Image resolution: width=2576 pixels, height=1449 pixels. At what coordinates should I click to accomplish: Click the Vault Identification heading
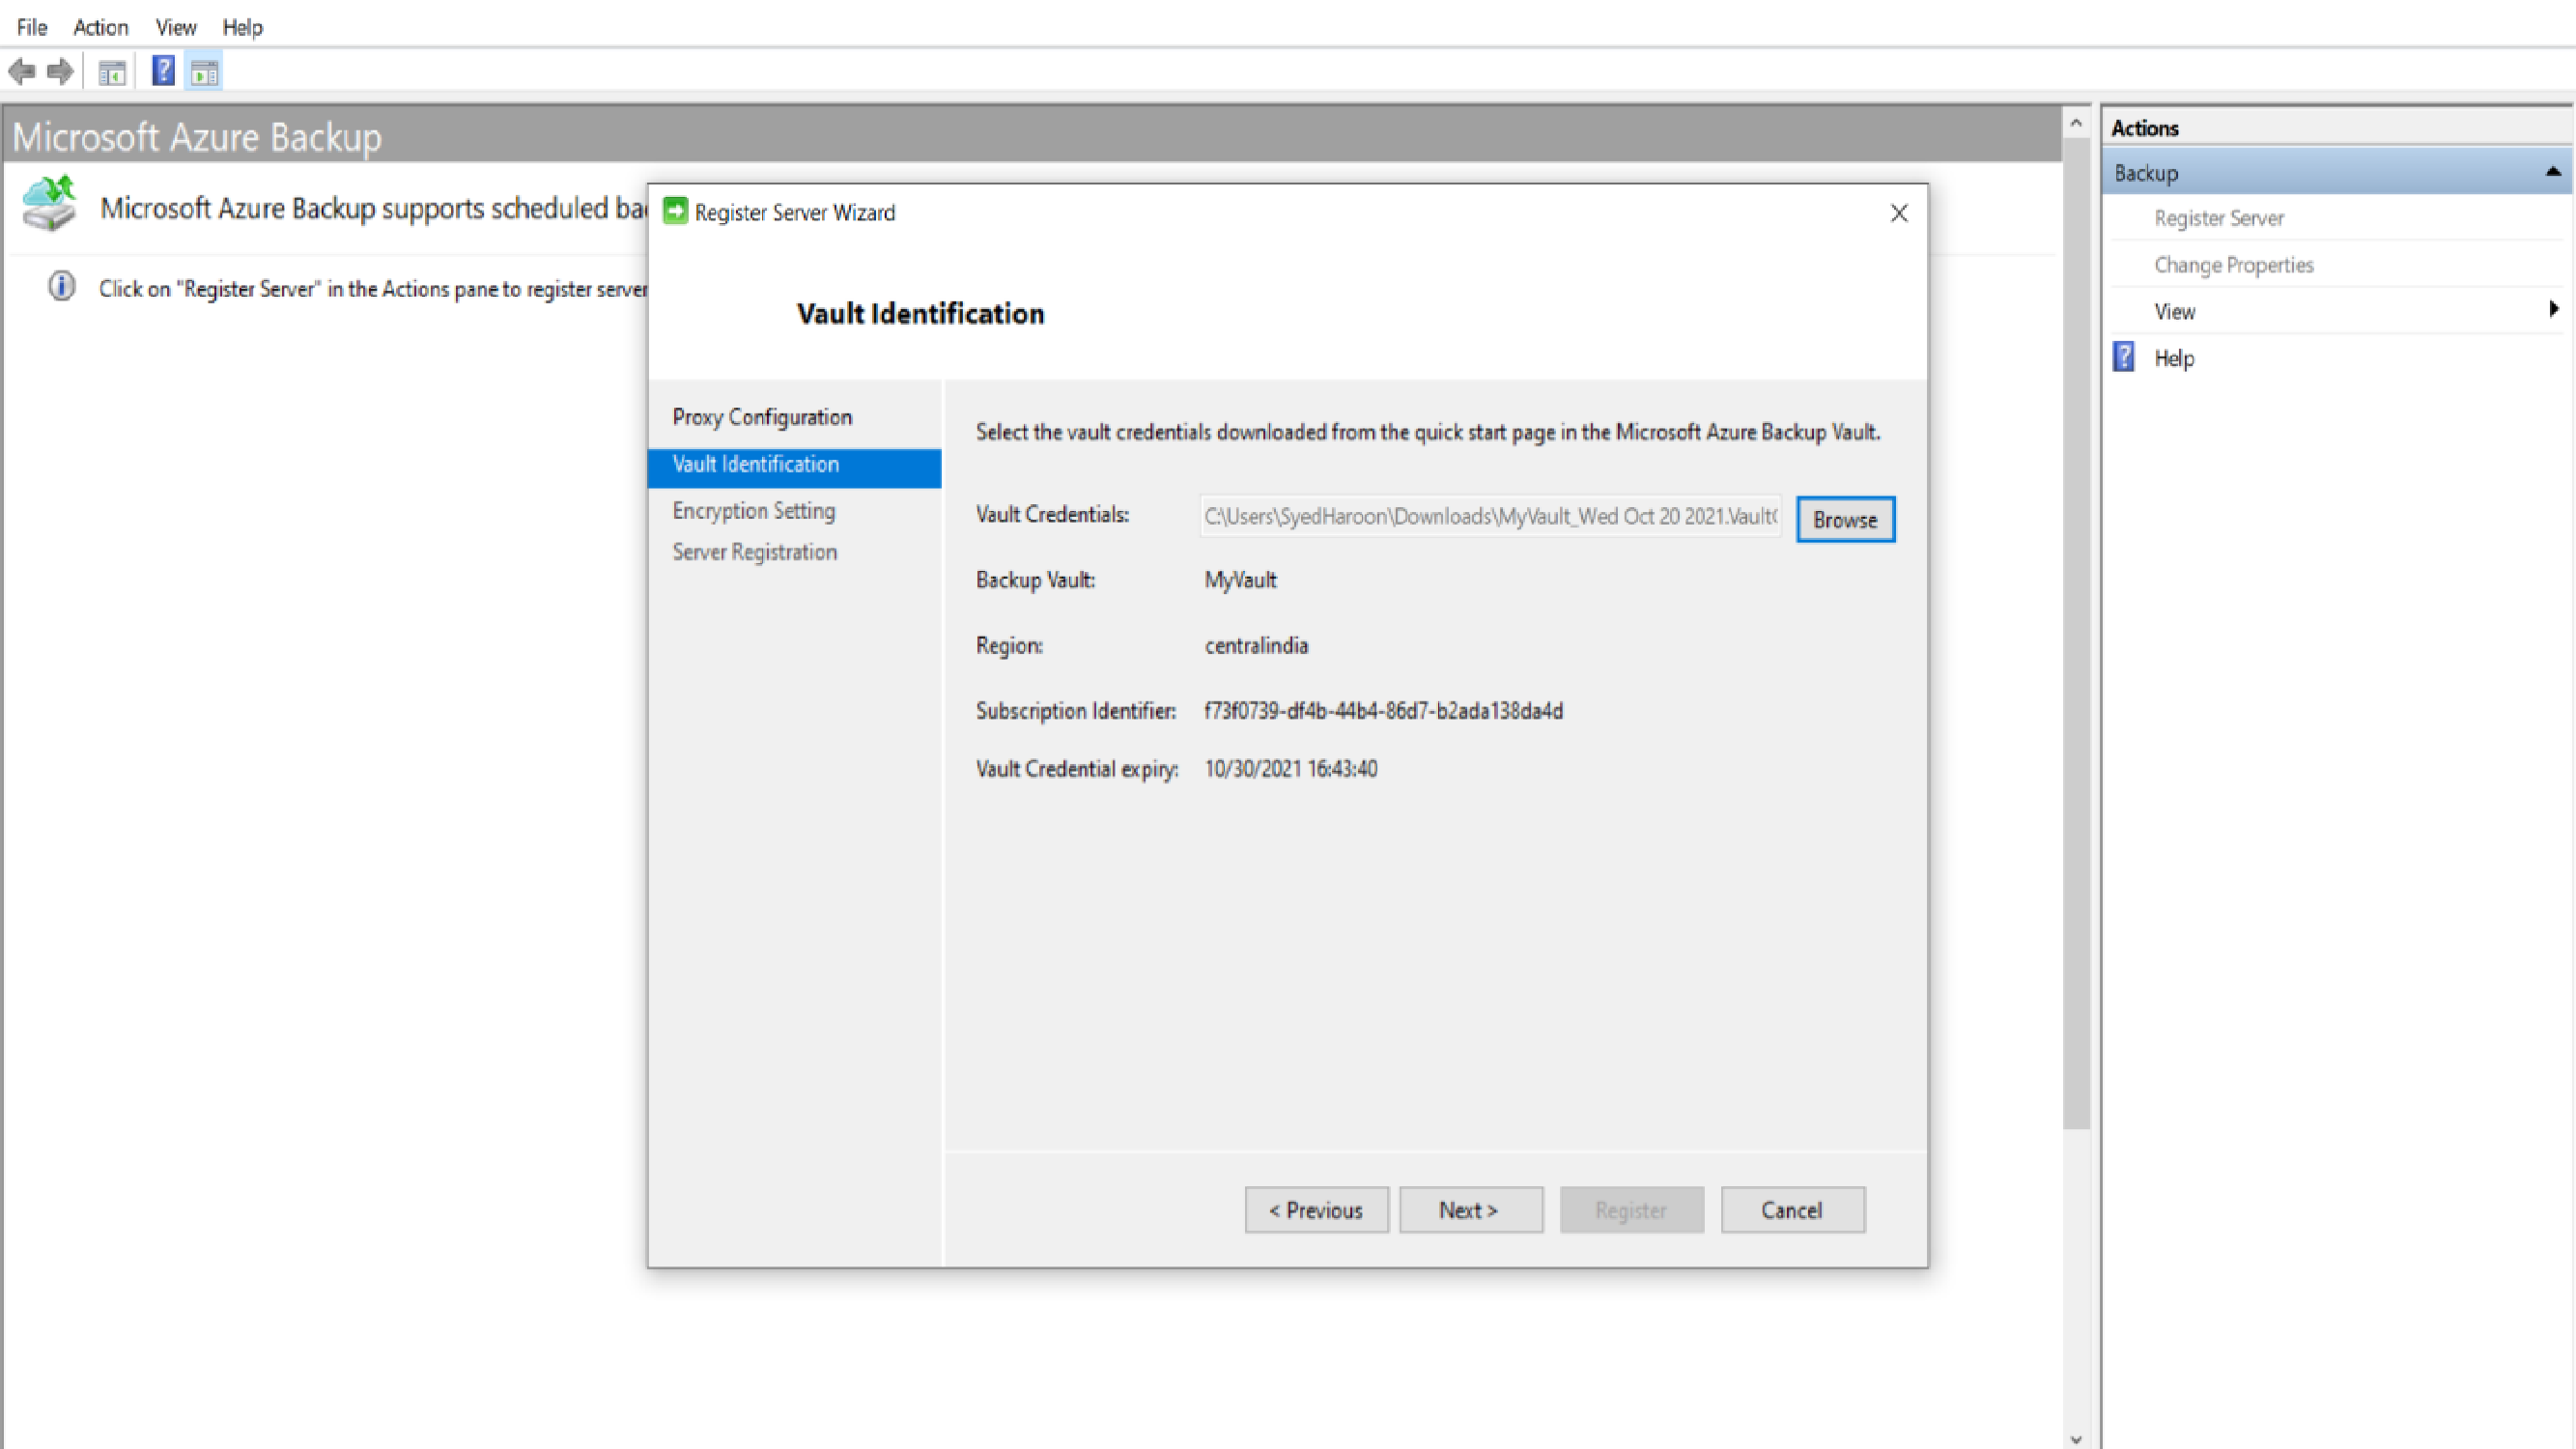pyautogui.click(x=920, y=313)
